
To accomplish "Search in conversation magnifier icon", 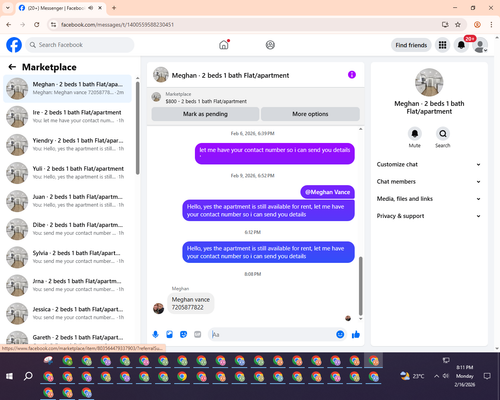I will click(x=443, y=134).
